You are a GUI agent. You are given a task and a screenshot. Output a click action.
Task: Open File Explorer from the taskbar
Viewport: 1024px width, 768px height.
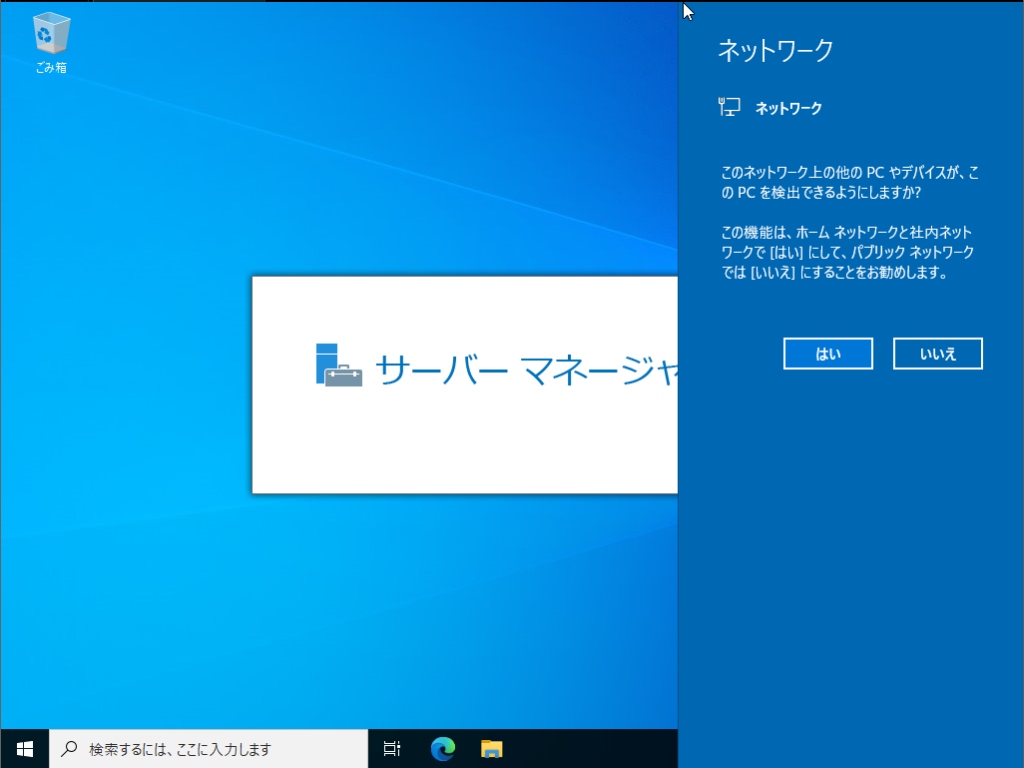click(x=492, y=748)
